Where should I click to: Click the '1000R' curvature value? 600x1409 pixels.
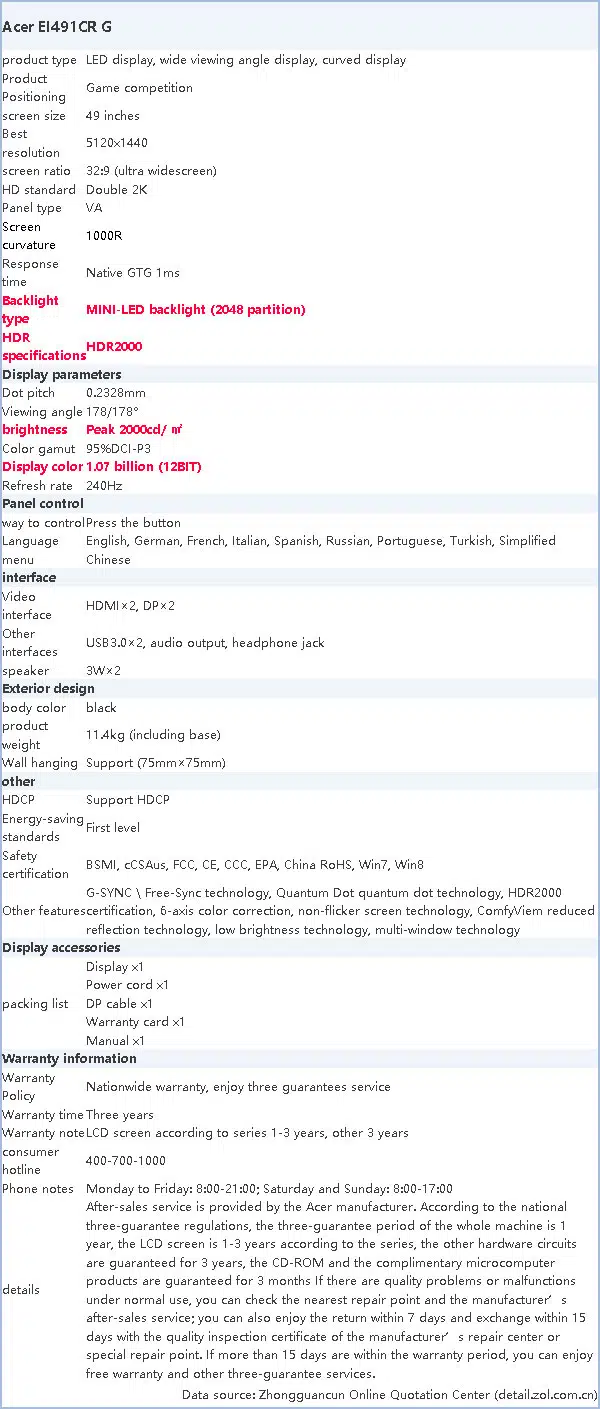[105, 236]
